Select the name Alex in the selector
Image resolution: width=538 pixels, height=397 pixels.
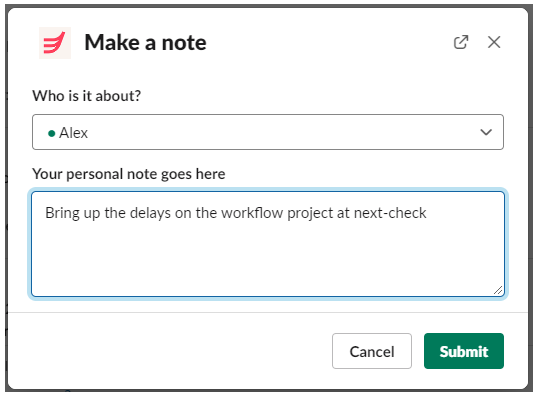[73, 133]
